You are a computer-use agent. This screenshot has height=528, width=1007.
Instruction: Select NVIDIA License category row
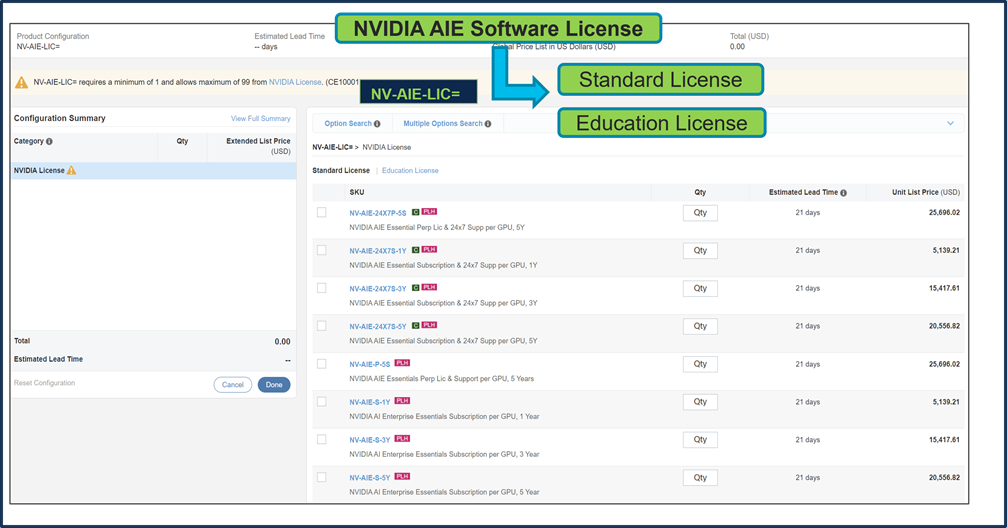[153, 171]
